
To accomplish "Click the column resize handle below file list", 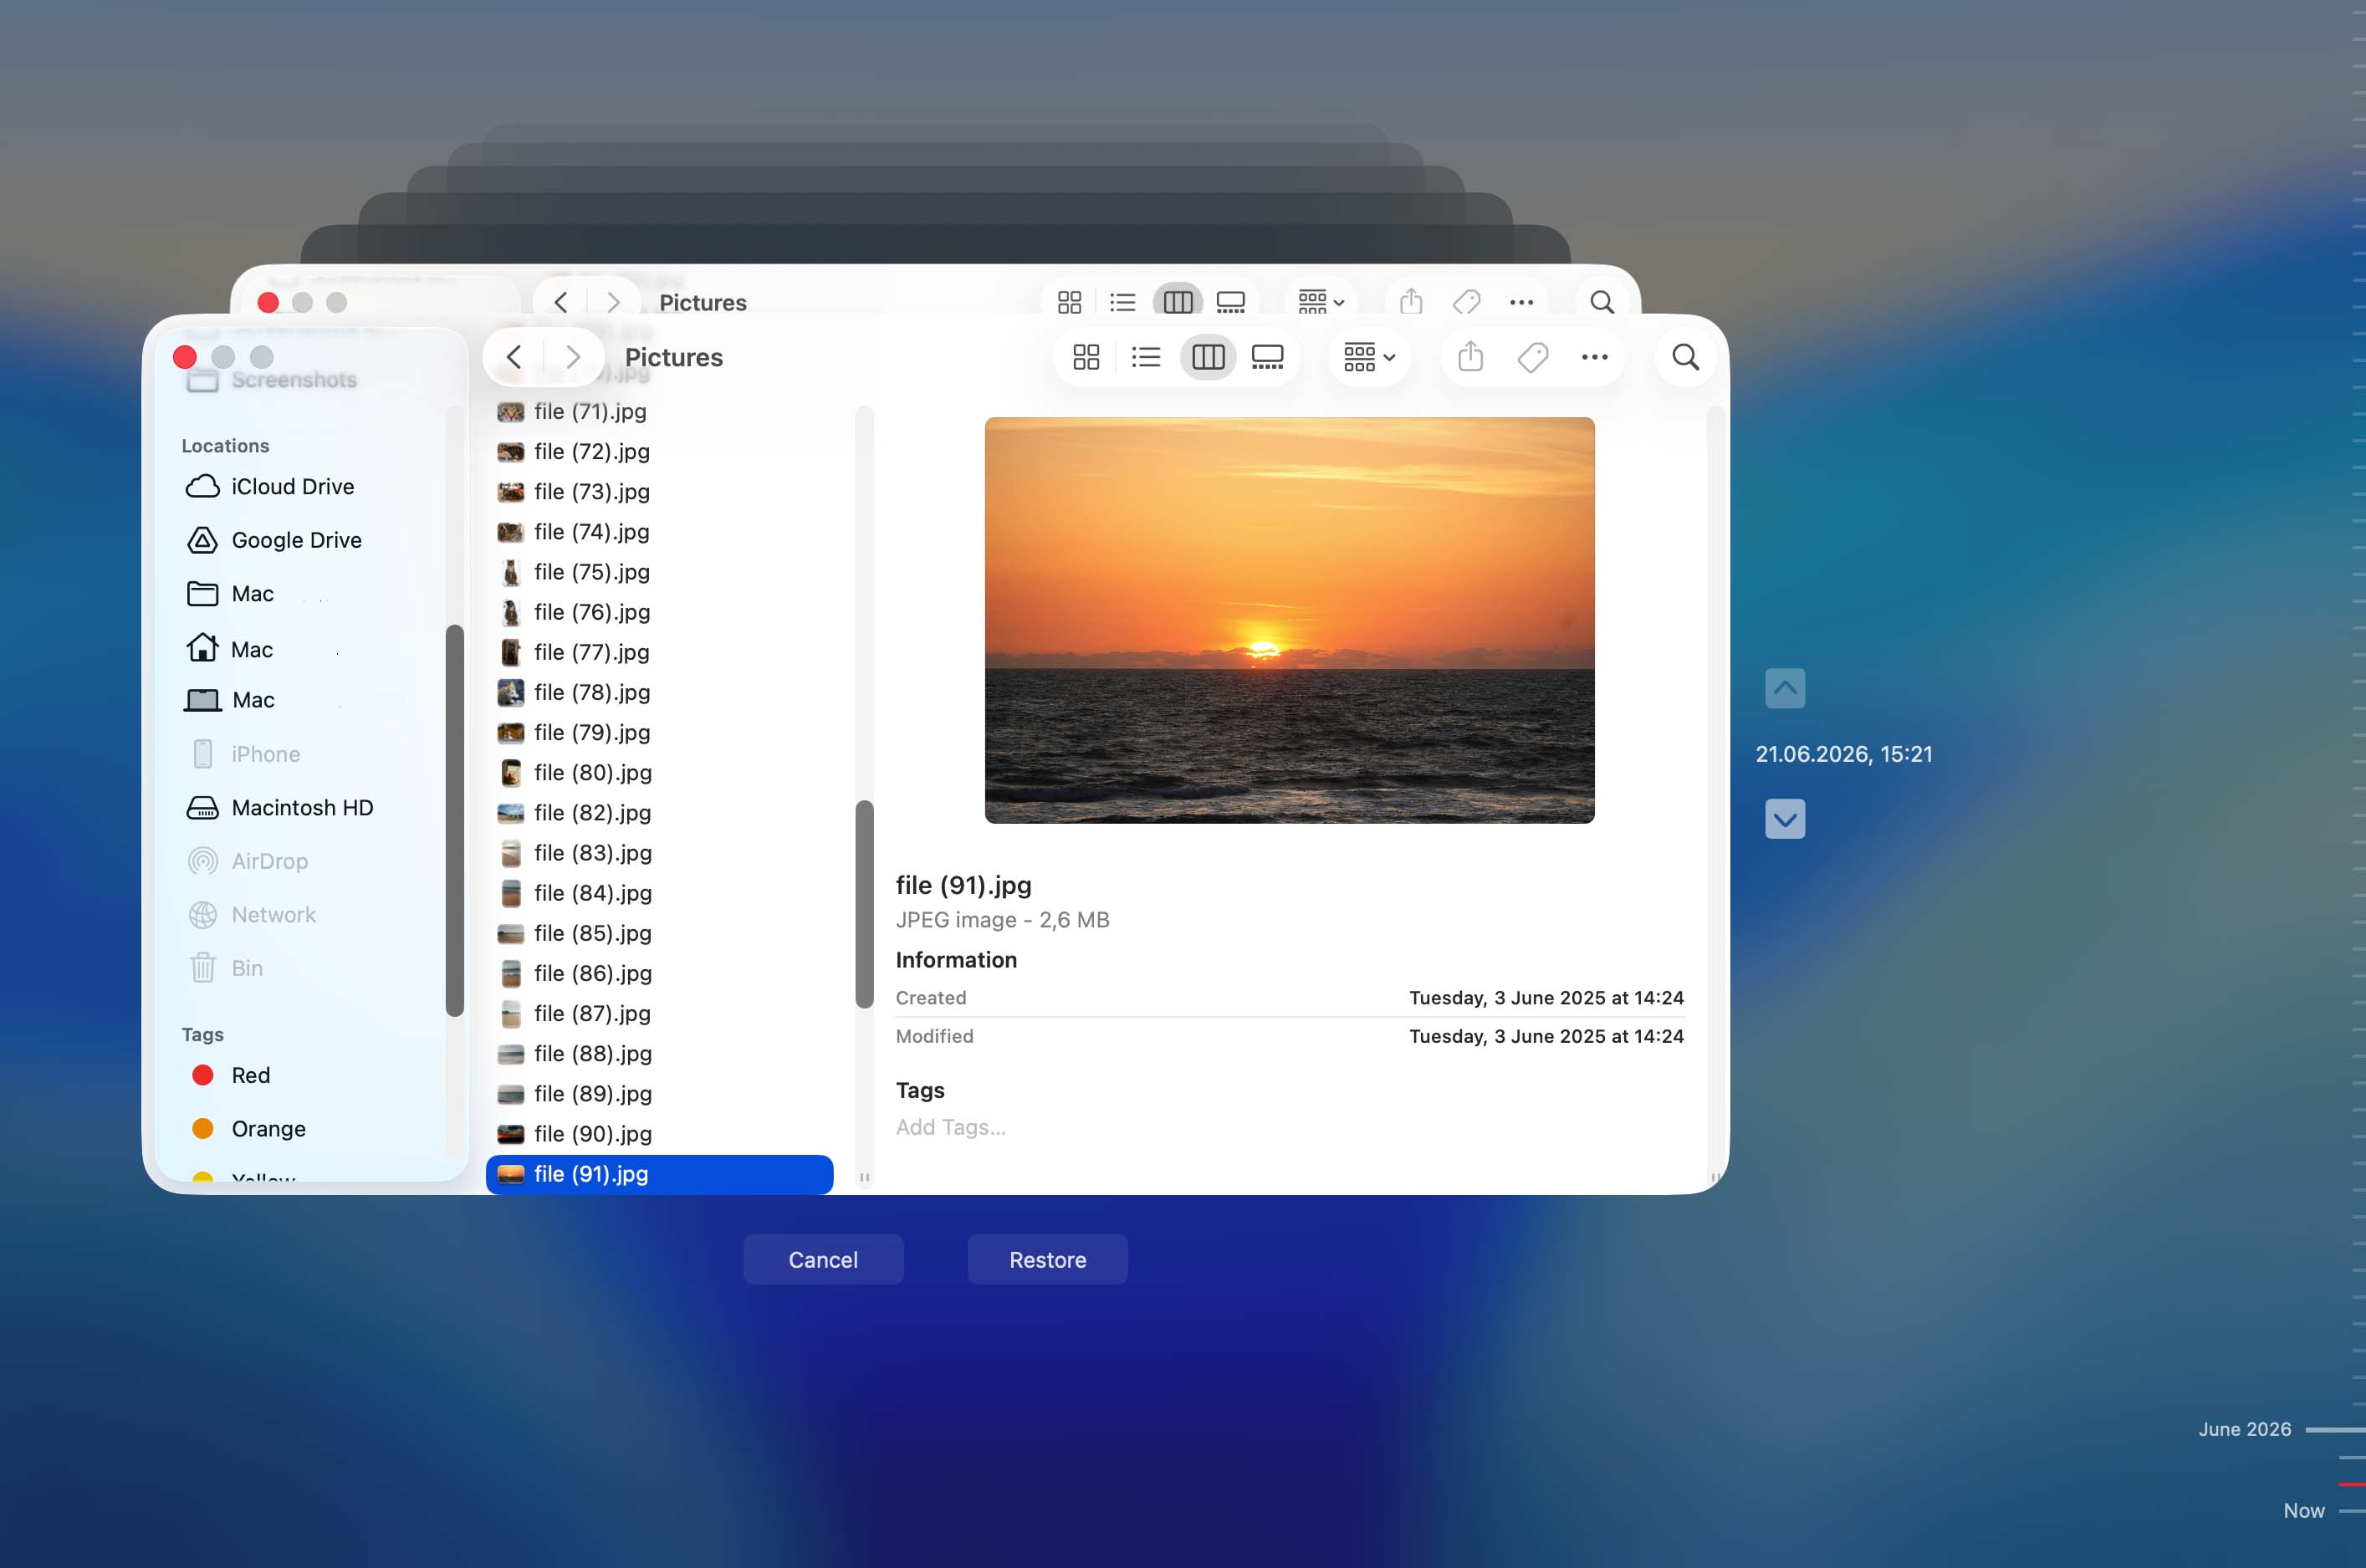I will click(x=864, y=1178).
